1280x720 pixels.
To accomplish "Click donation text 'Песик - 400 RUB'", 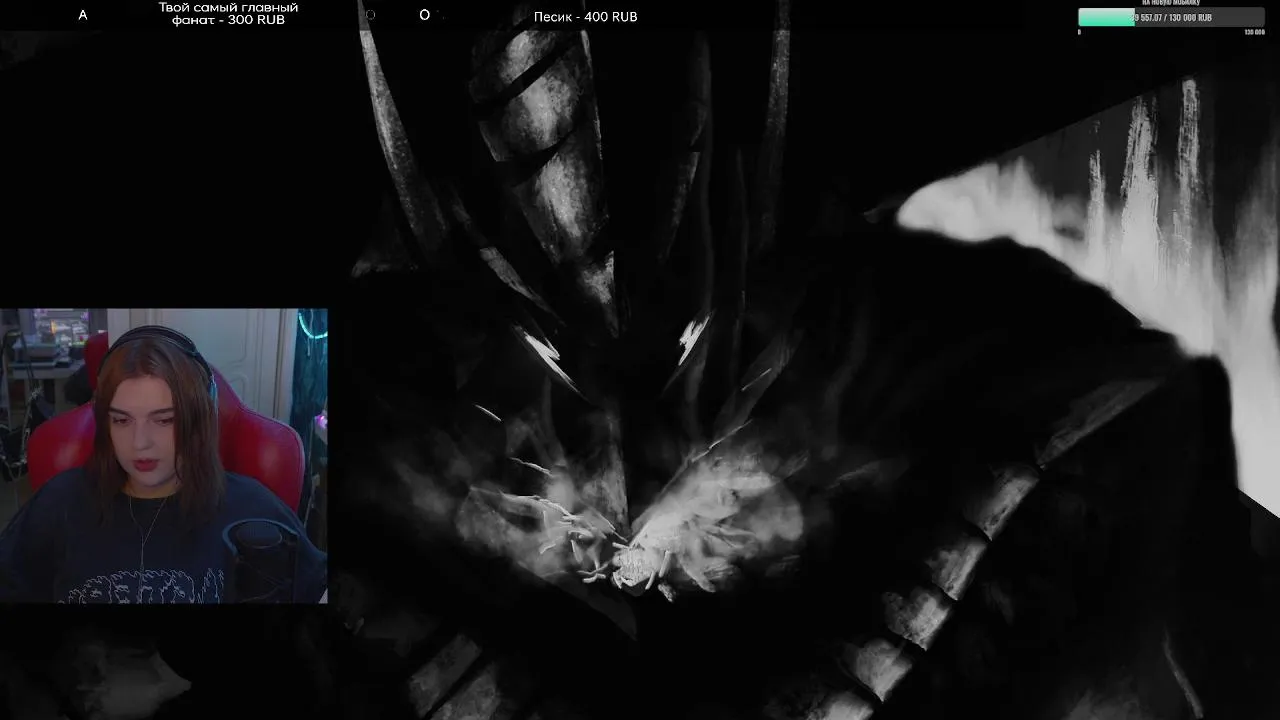I will click(586, 17).
